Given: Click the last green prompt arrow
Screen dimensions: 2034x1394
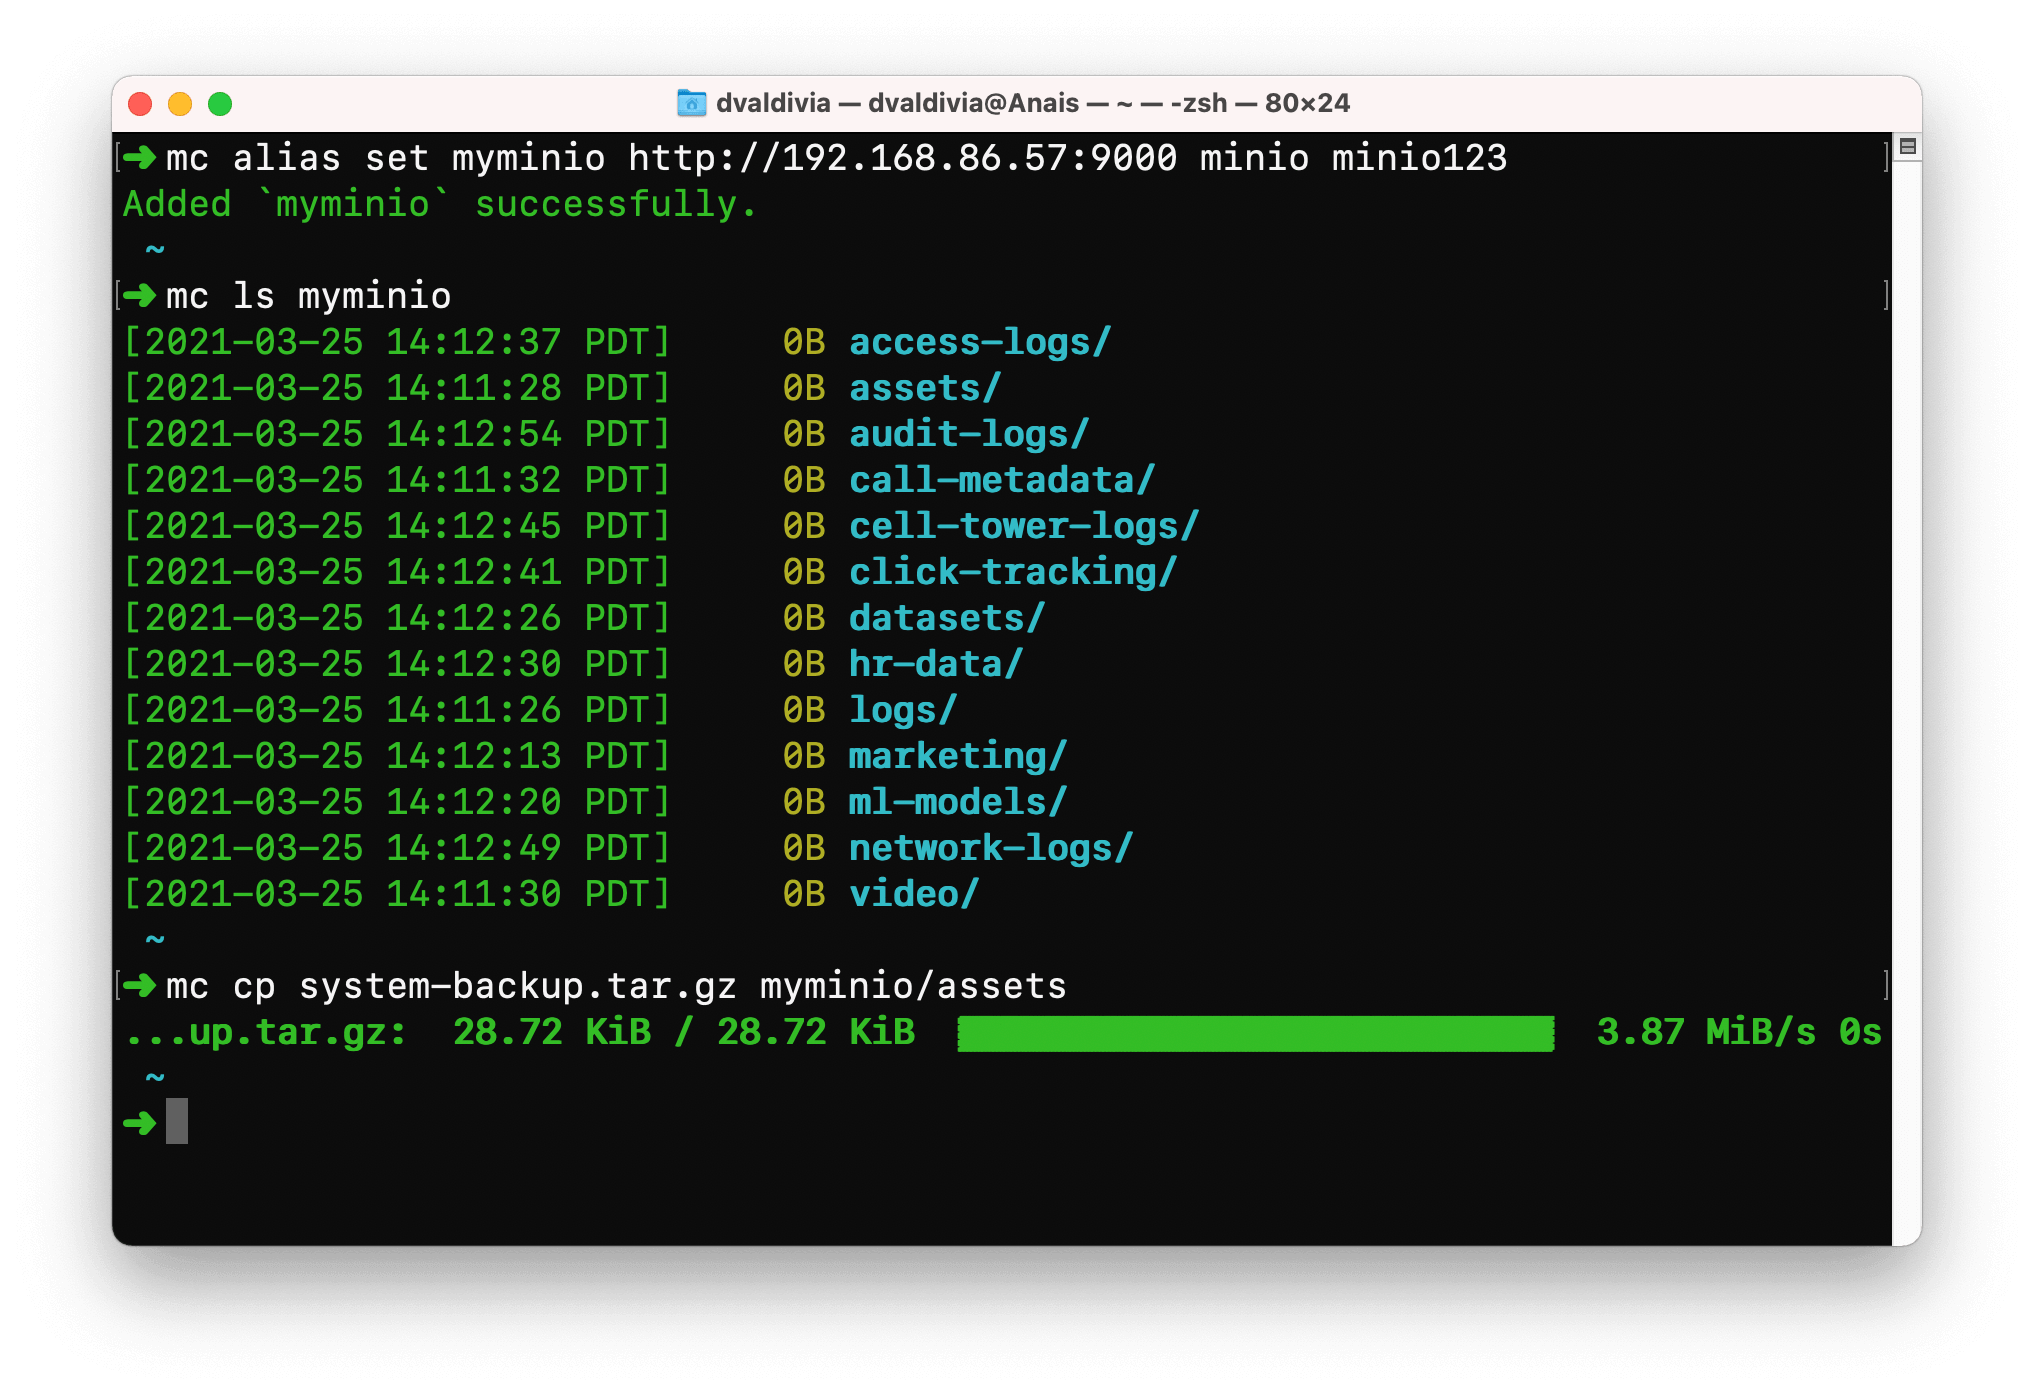Looking at the screenshot, I should click(x=140, y=1123).
